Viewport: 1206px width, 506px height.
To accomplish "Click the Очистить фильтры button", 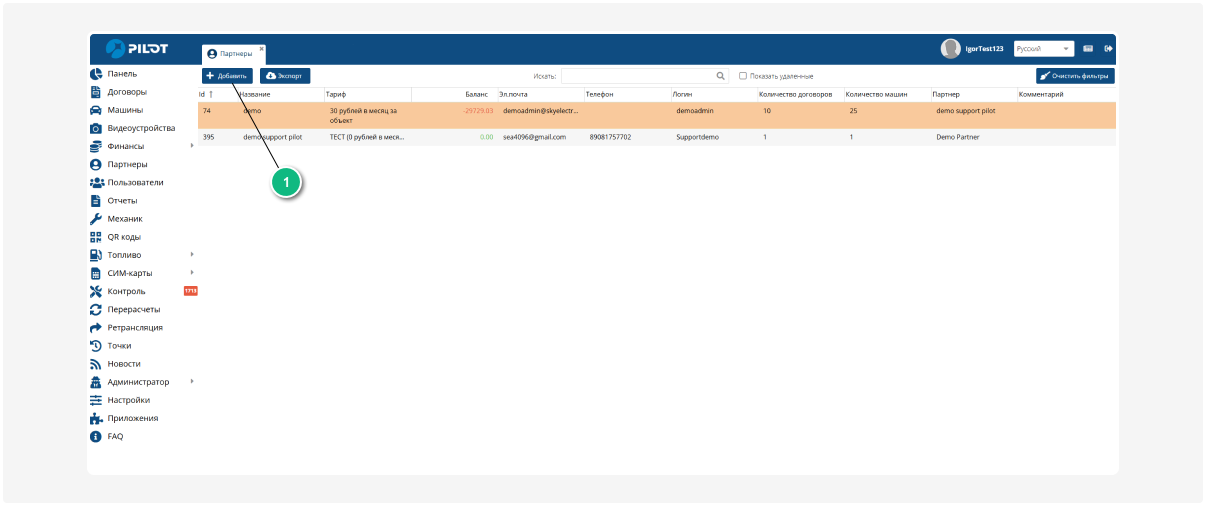I will (x=1075, y=76).
